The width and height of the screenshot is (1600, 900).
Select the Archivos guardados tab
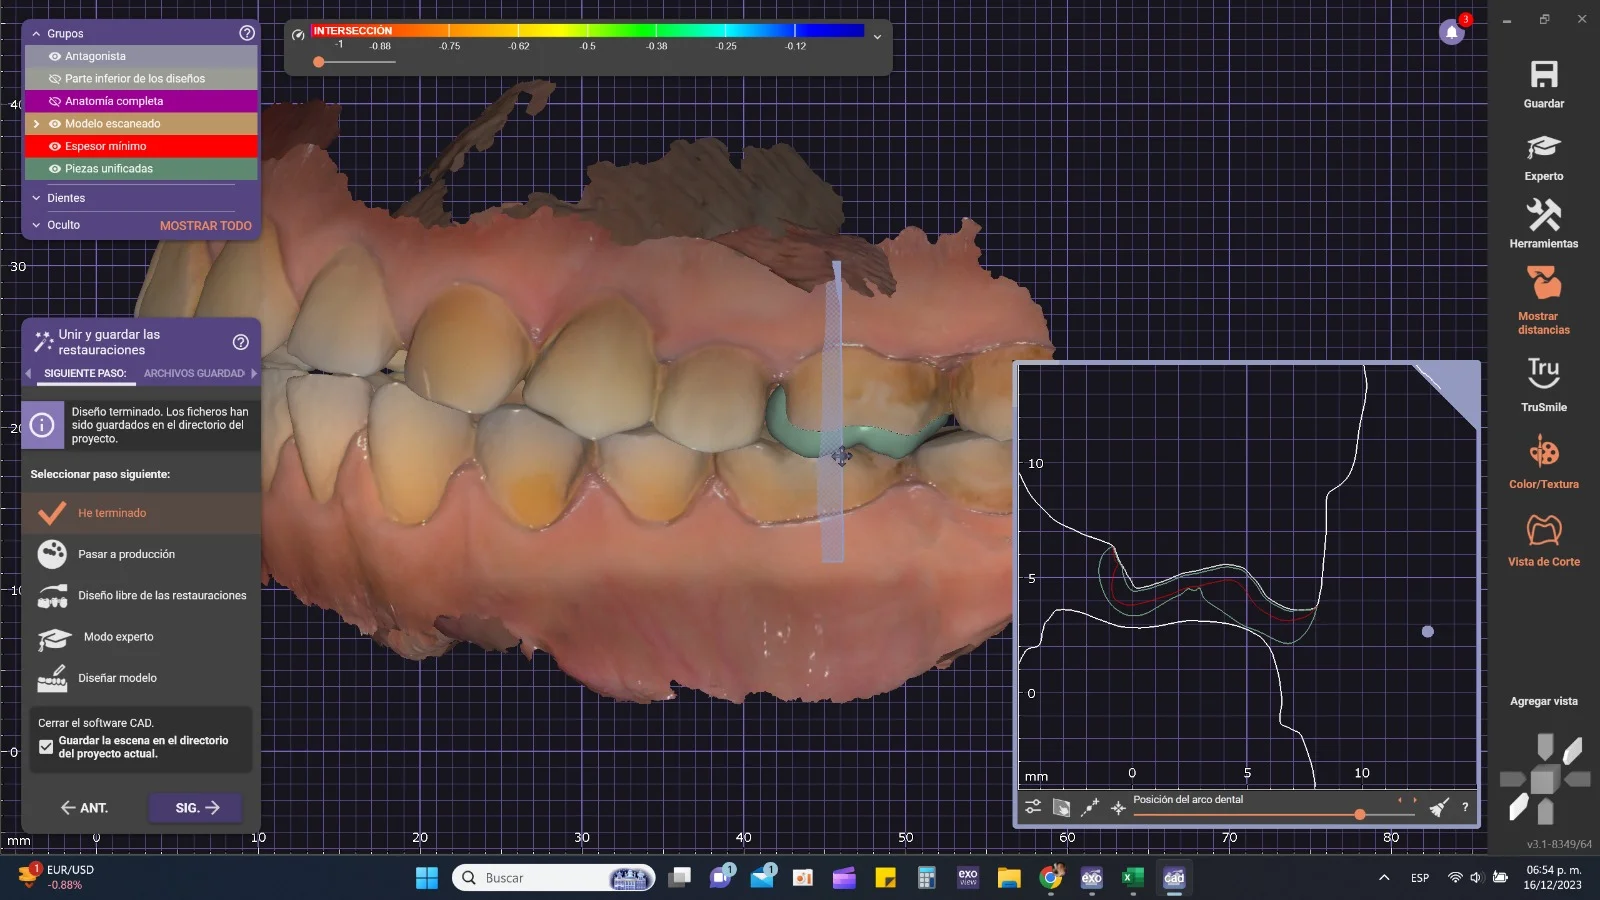click(x=194, y=373)
